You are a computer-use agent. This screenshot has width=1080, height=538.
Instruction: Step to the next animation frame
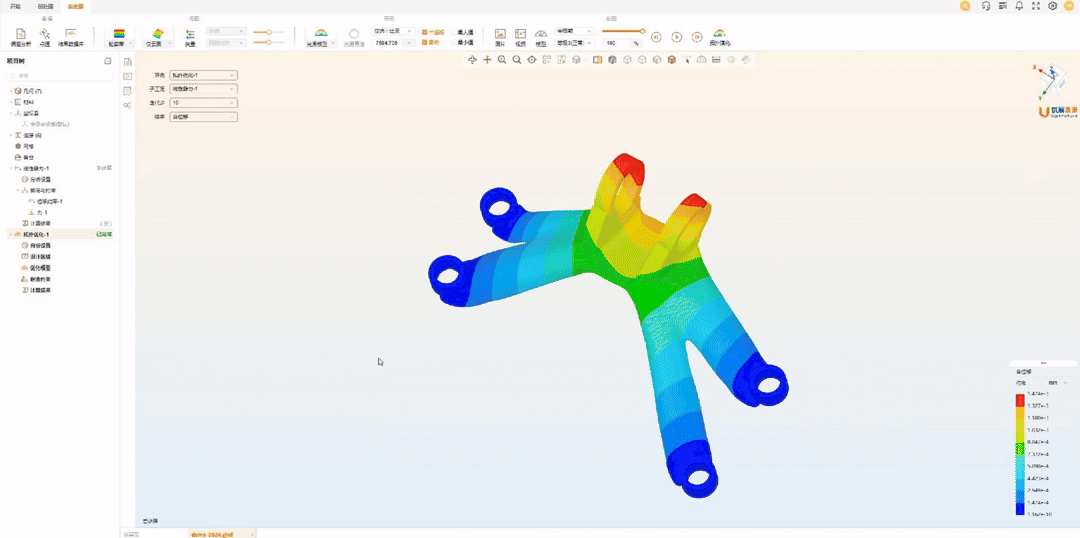click(x=697, y=37)
